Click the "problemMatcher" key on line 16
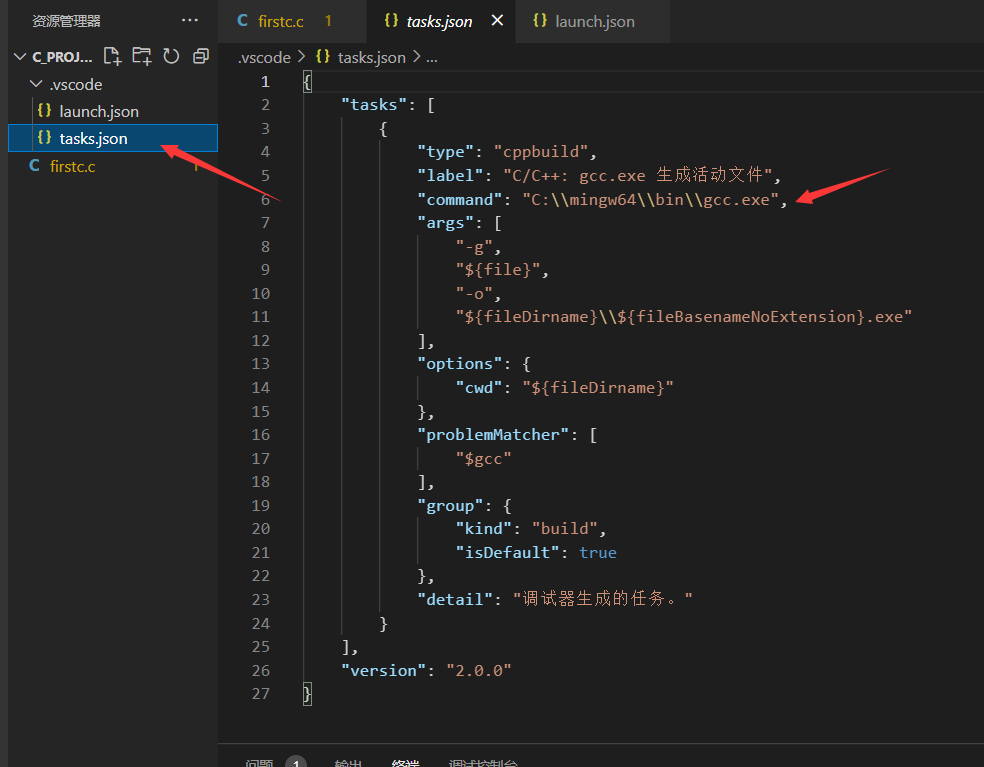 [493, 435]
